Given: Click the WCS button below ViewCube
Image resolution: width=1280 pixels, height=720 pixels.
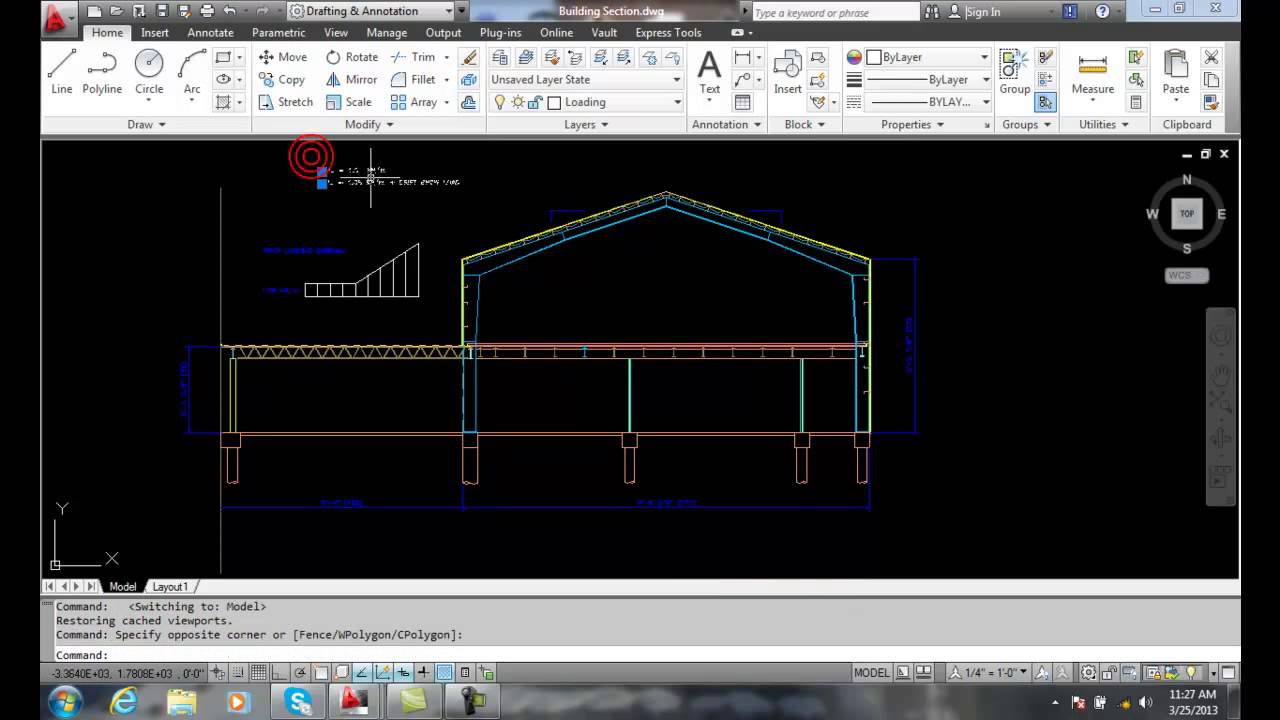Looking at the screenshot, I should coord(1186,275).
